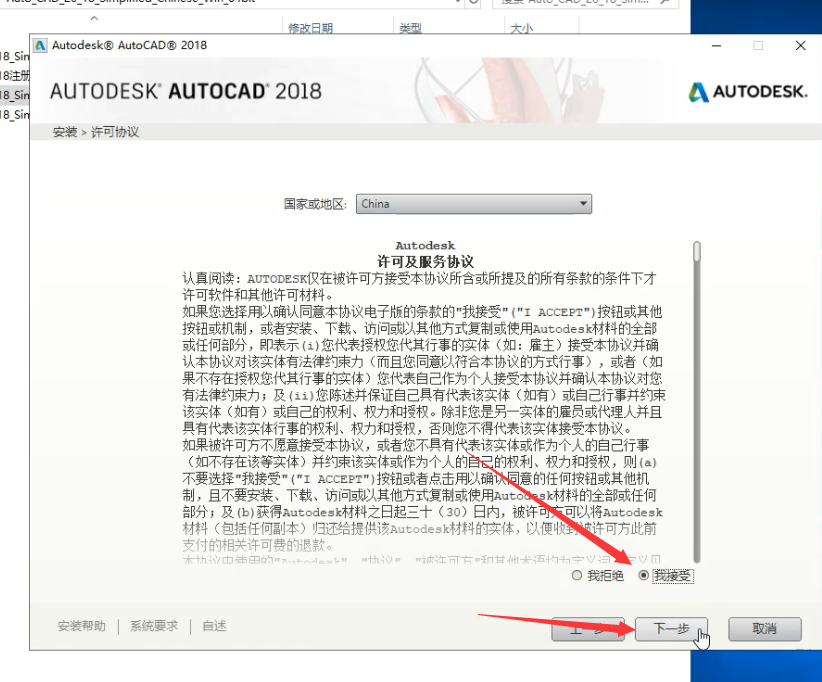822x682 pixels.
Task: Click the license agreement scrollbar thumb
Action: click(x=697, y=252)
